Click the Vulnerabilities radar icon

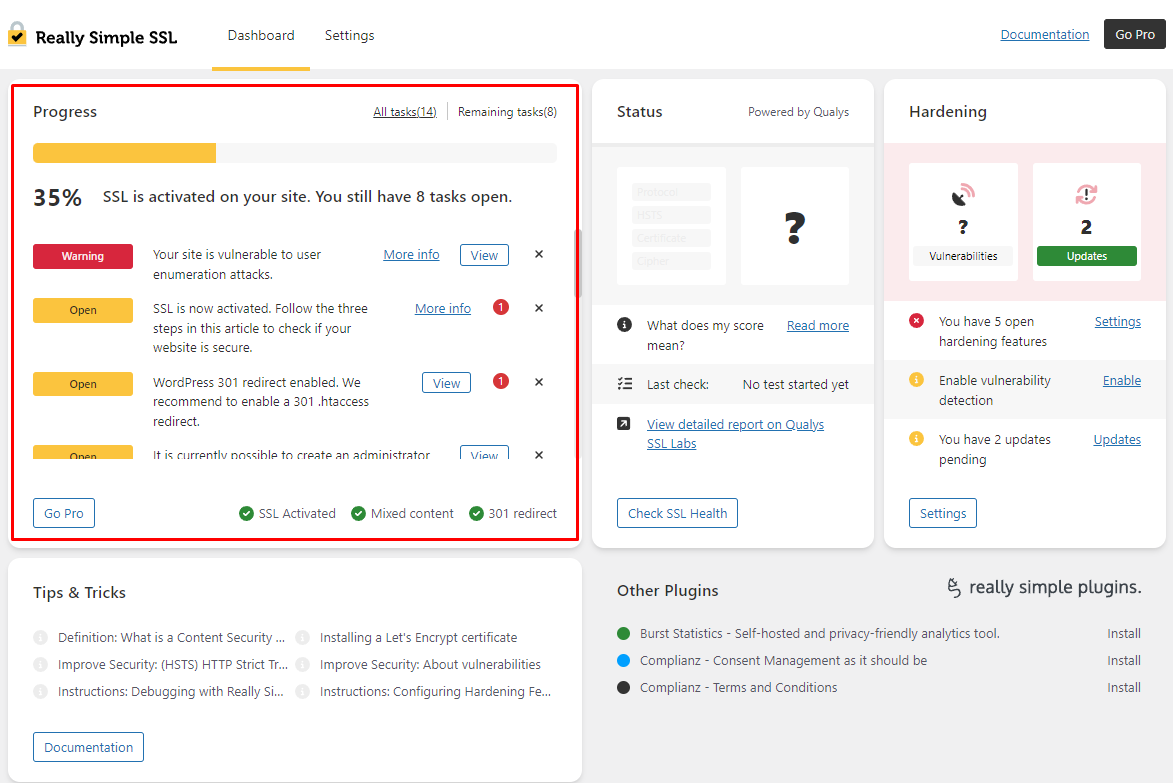tap(963, 195)
